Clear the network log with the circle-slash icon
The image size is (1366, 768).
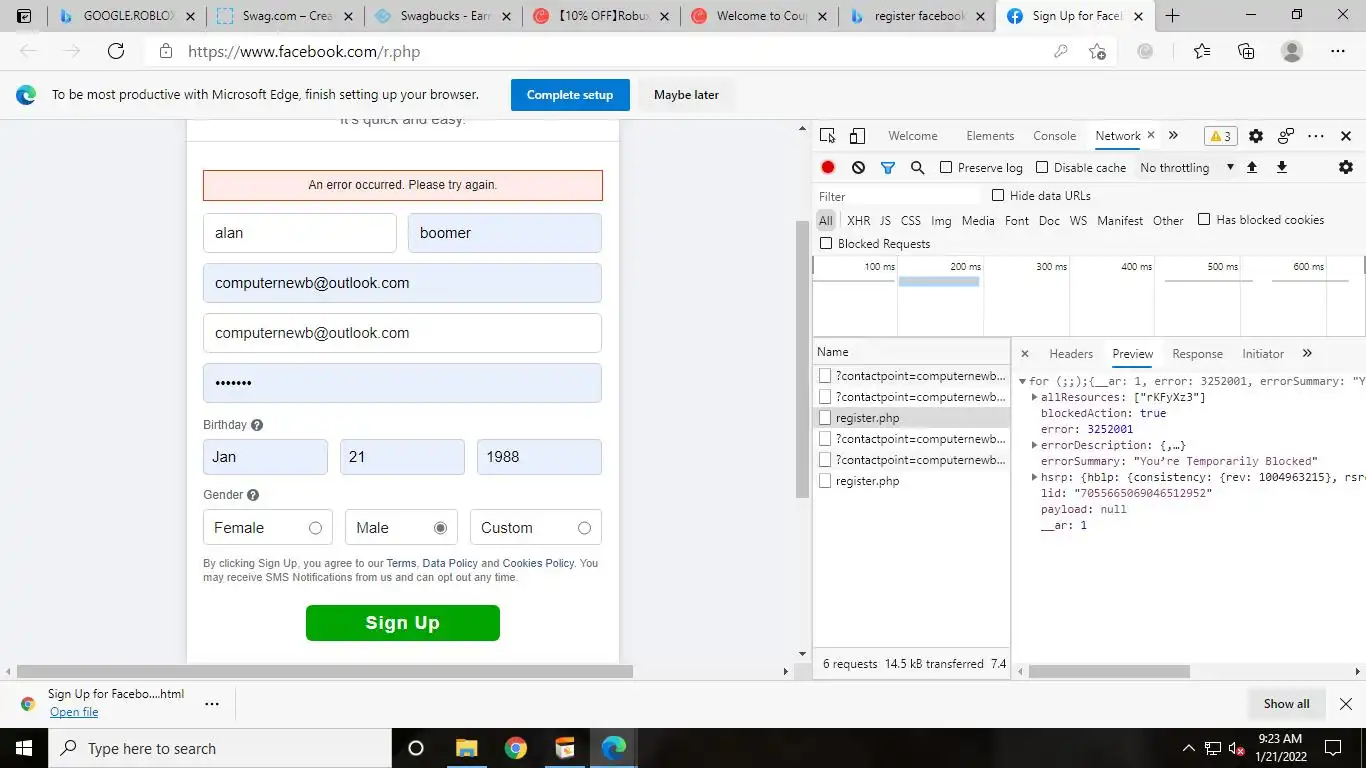point(858,167)
